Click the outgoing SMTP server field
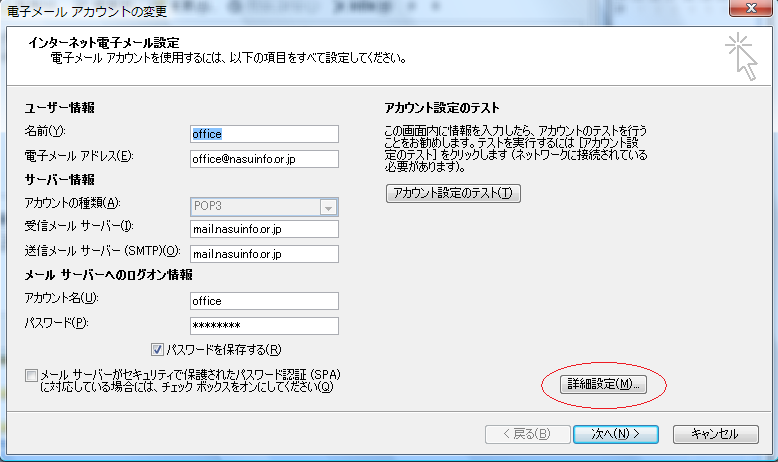778x462 pixels. (264, 254)
